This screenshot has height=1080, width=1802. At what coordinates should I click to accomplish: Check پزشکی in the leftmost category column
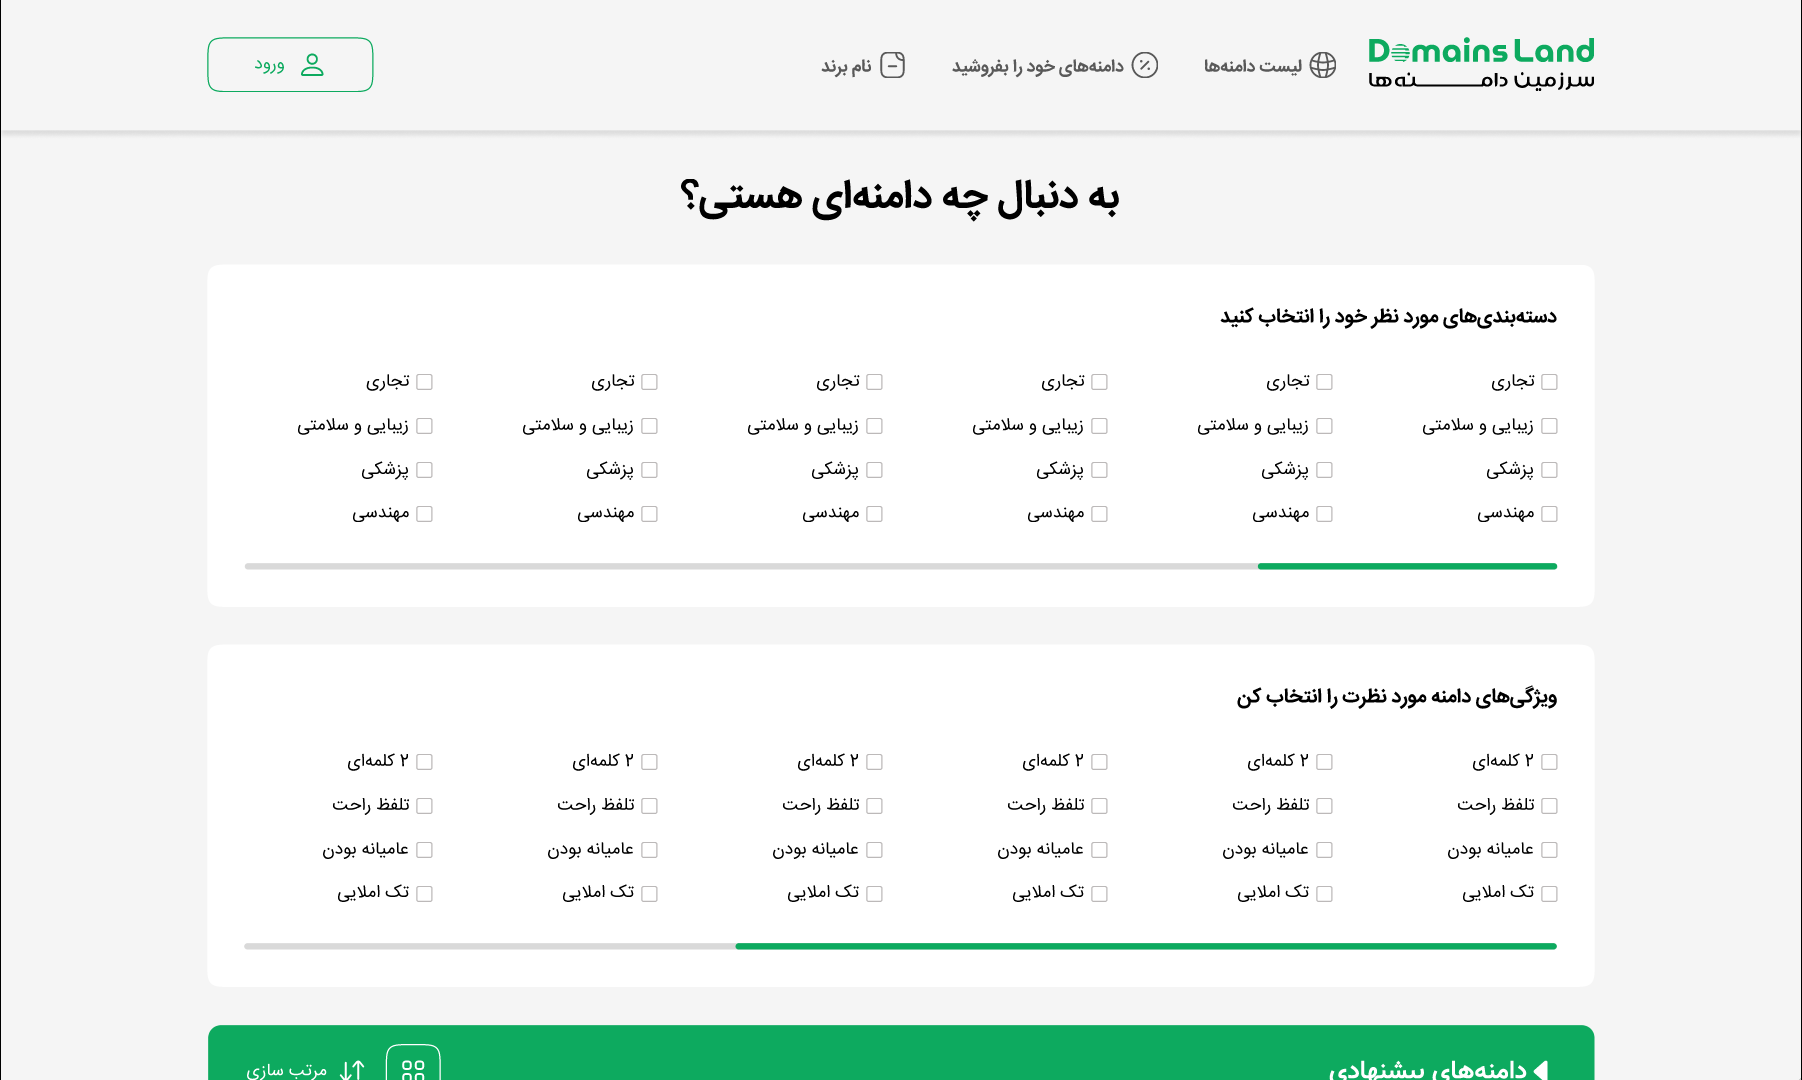[424, 470]
